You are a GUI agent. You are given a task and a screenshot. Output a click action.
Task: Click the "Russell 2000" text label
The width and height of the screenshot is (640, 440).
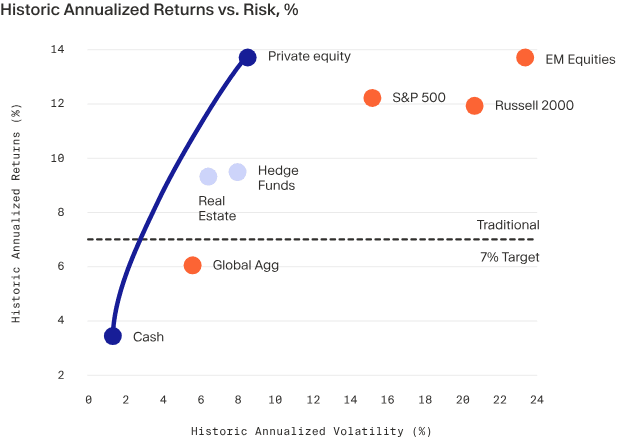[x=533, y=105]
